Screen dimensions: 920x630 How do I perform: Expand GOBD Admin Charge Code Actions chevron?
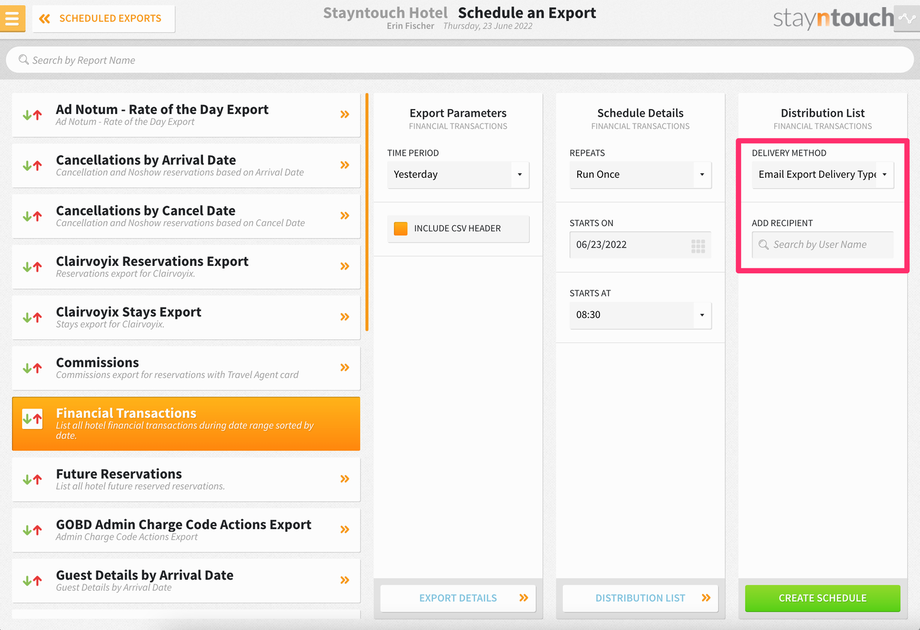345,529
